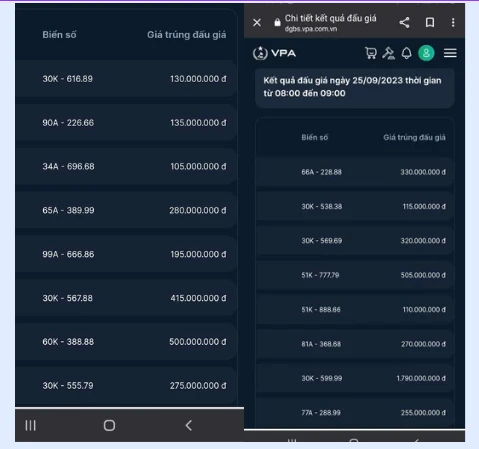The height and width of the screenshot is (449, 479).
Task: Tap the 25/09/2023 auction result banner
Action: 355,87
